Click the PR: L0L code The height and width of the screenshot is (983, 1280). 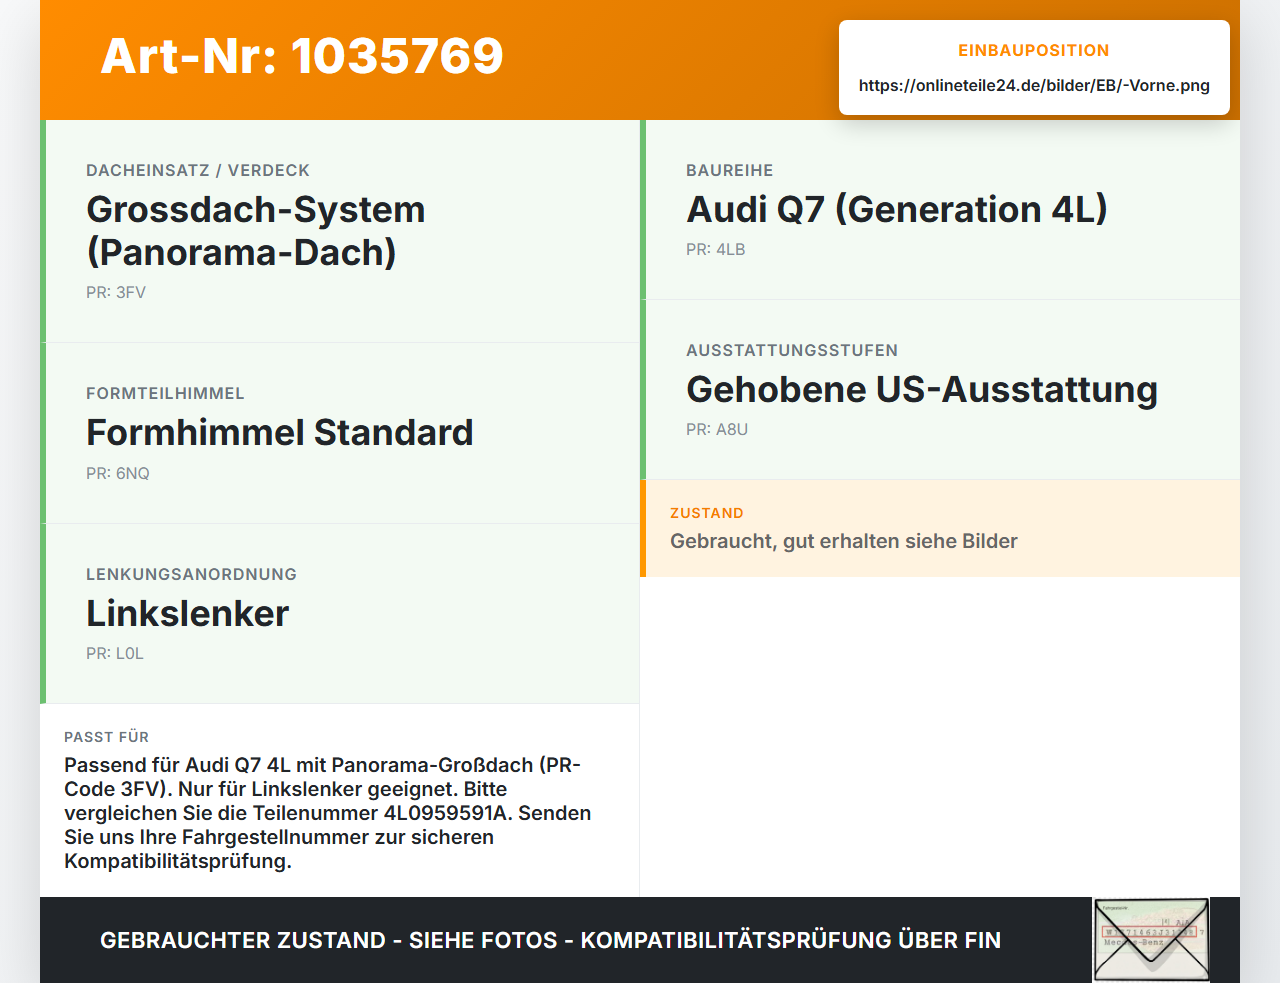point(115,653)
